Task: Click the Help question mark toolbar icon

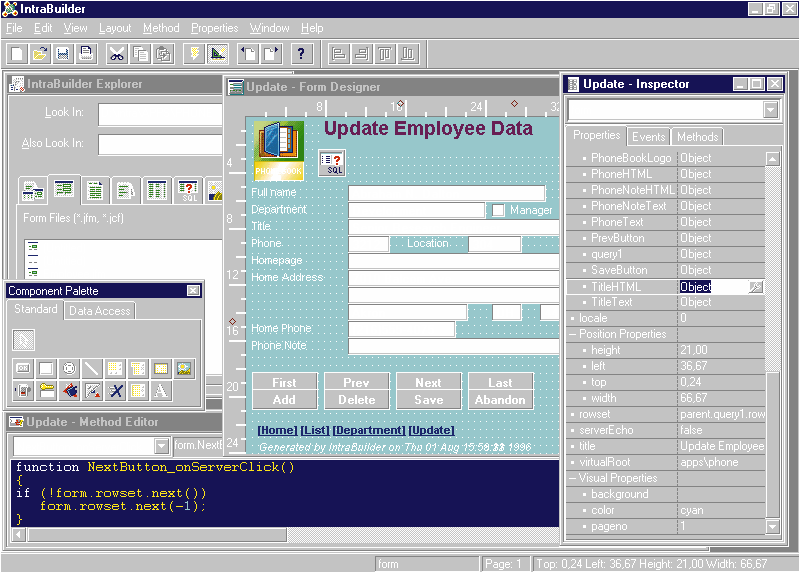Action: (301, 54)
